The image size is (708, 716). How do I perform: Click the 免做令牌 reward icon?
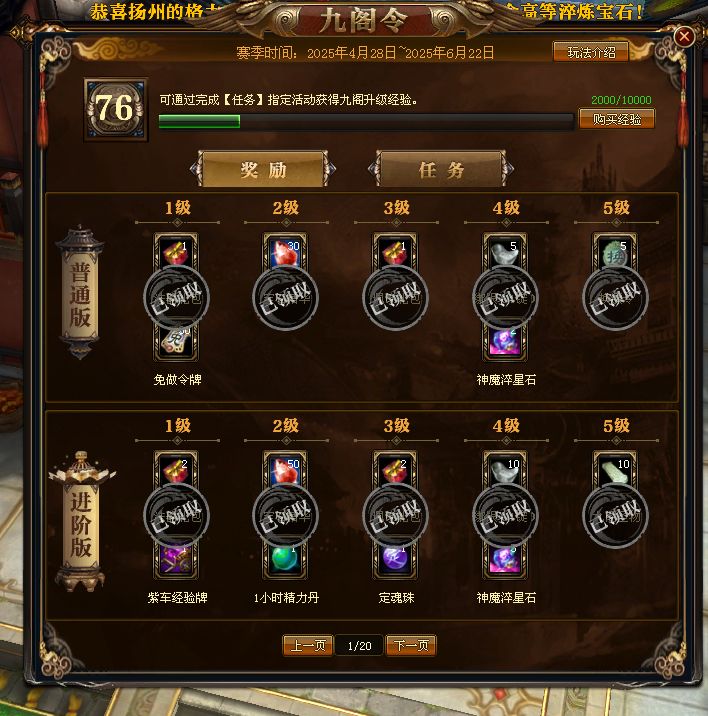176,342
